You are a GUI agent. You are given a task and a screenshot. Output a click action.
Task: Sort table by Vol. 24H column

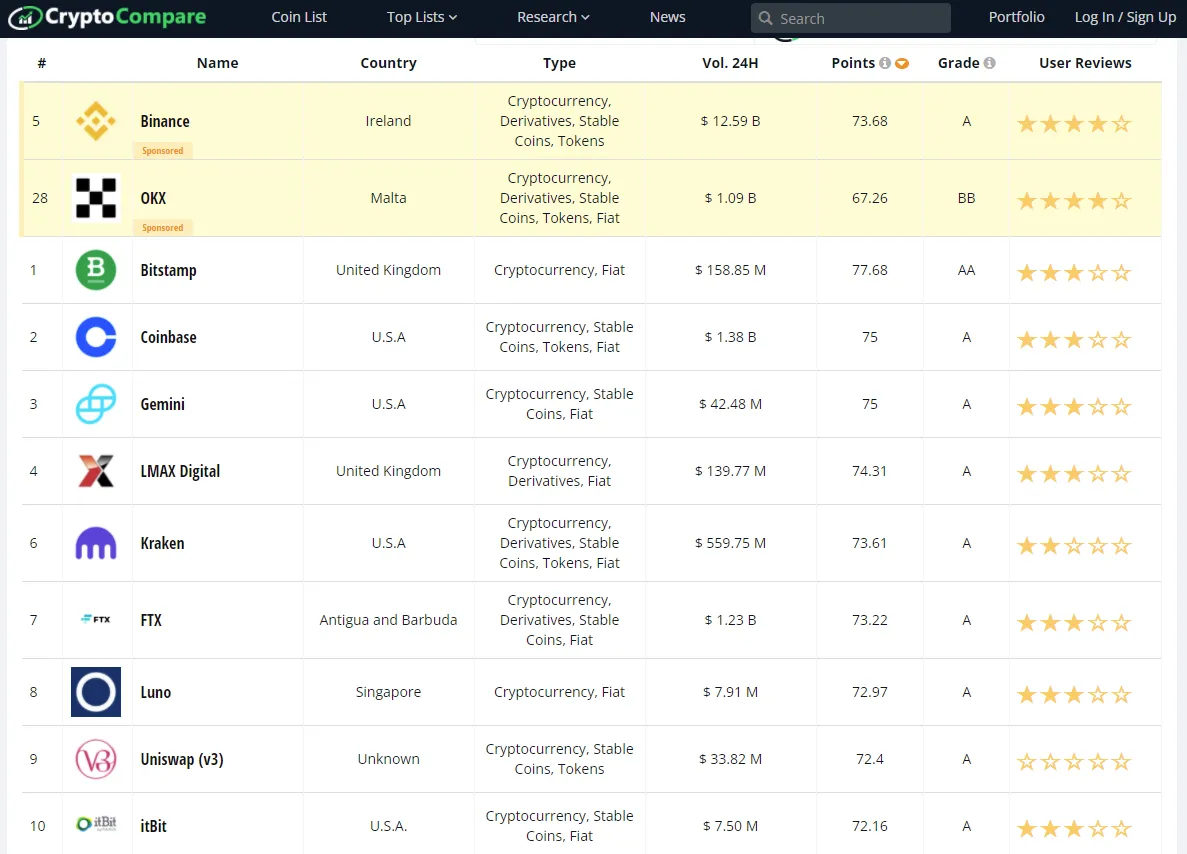coord(730,63)
